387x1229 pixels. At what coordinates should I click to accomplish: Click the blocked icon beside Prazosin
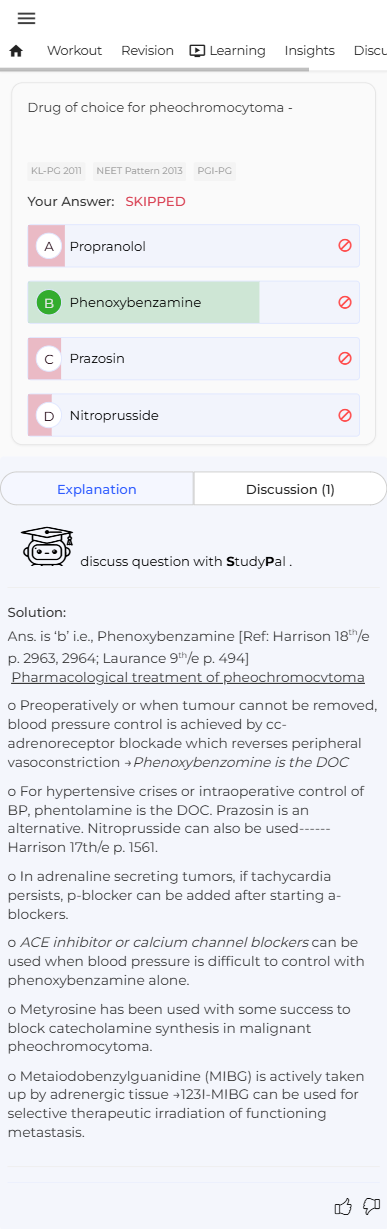click(345, 358)
